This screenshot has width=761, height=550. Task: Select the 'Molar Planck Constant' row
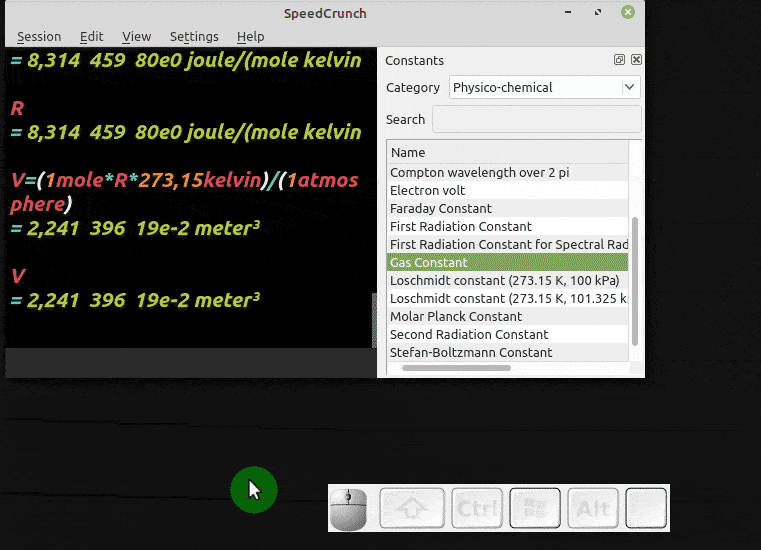pos(508,317)
